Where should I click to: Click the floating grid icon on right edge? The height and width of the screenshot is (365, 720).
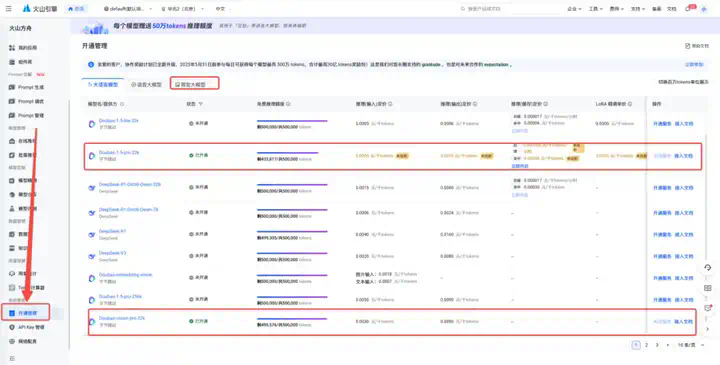pos(708,288)
